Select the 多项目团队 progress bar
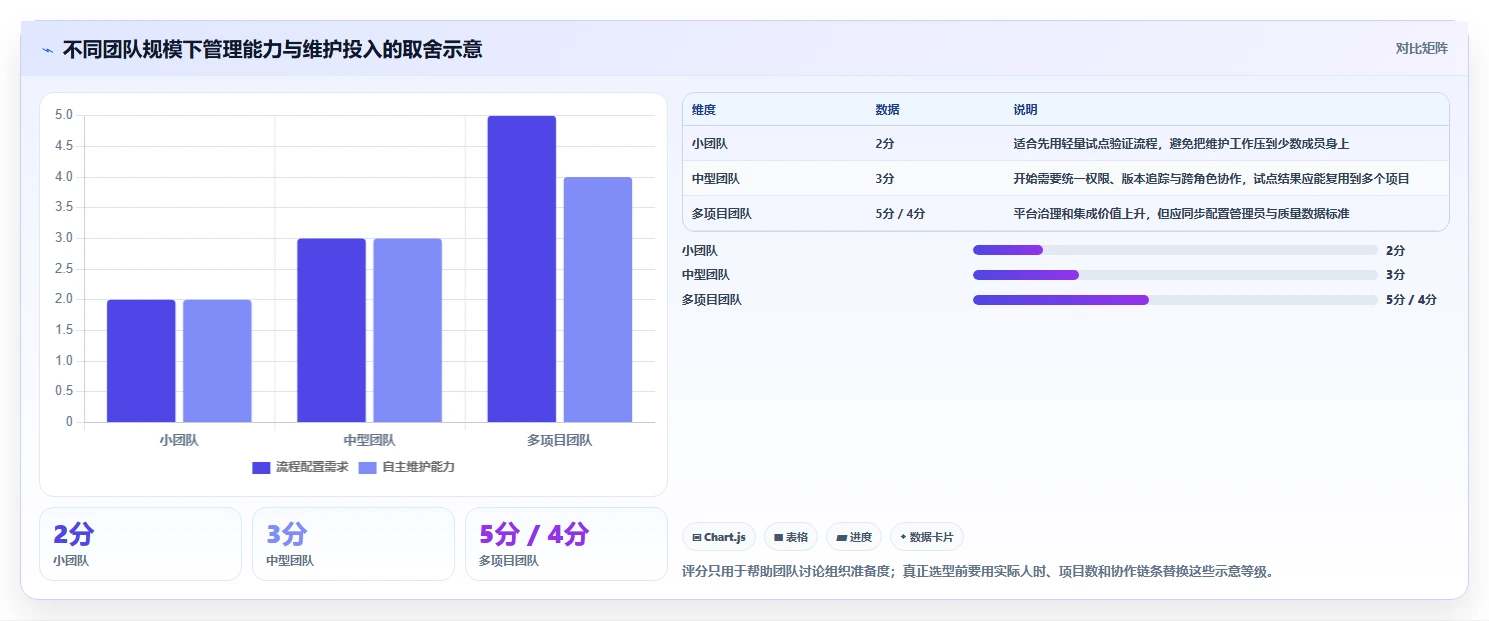 click(1175, 300)
